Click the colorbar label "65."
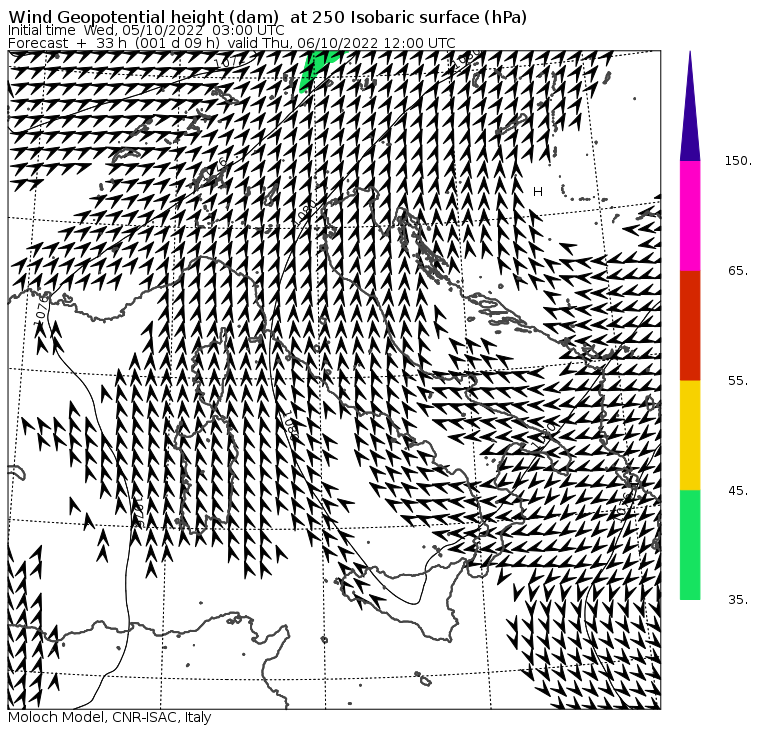Image resolution: width=760 pixels, height=731 pixels. pos(738,271)
